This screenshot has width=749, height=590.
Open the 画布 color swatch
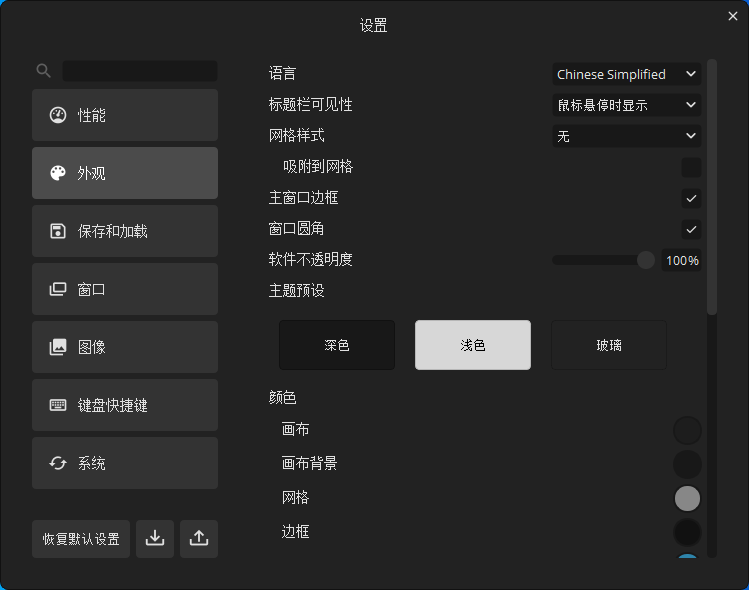pyautogui.click(x=687, y=430)
